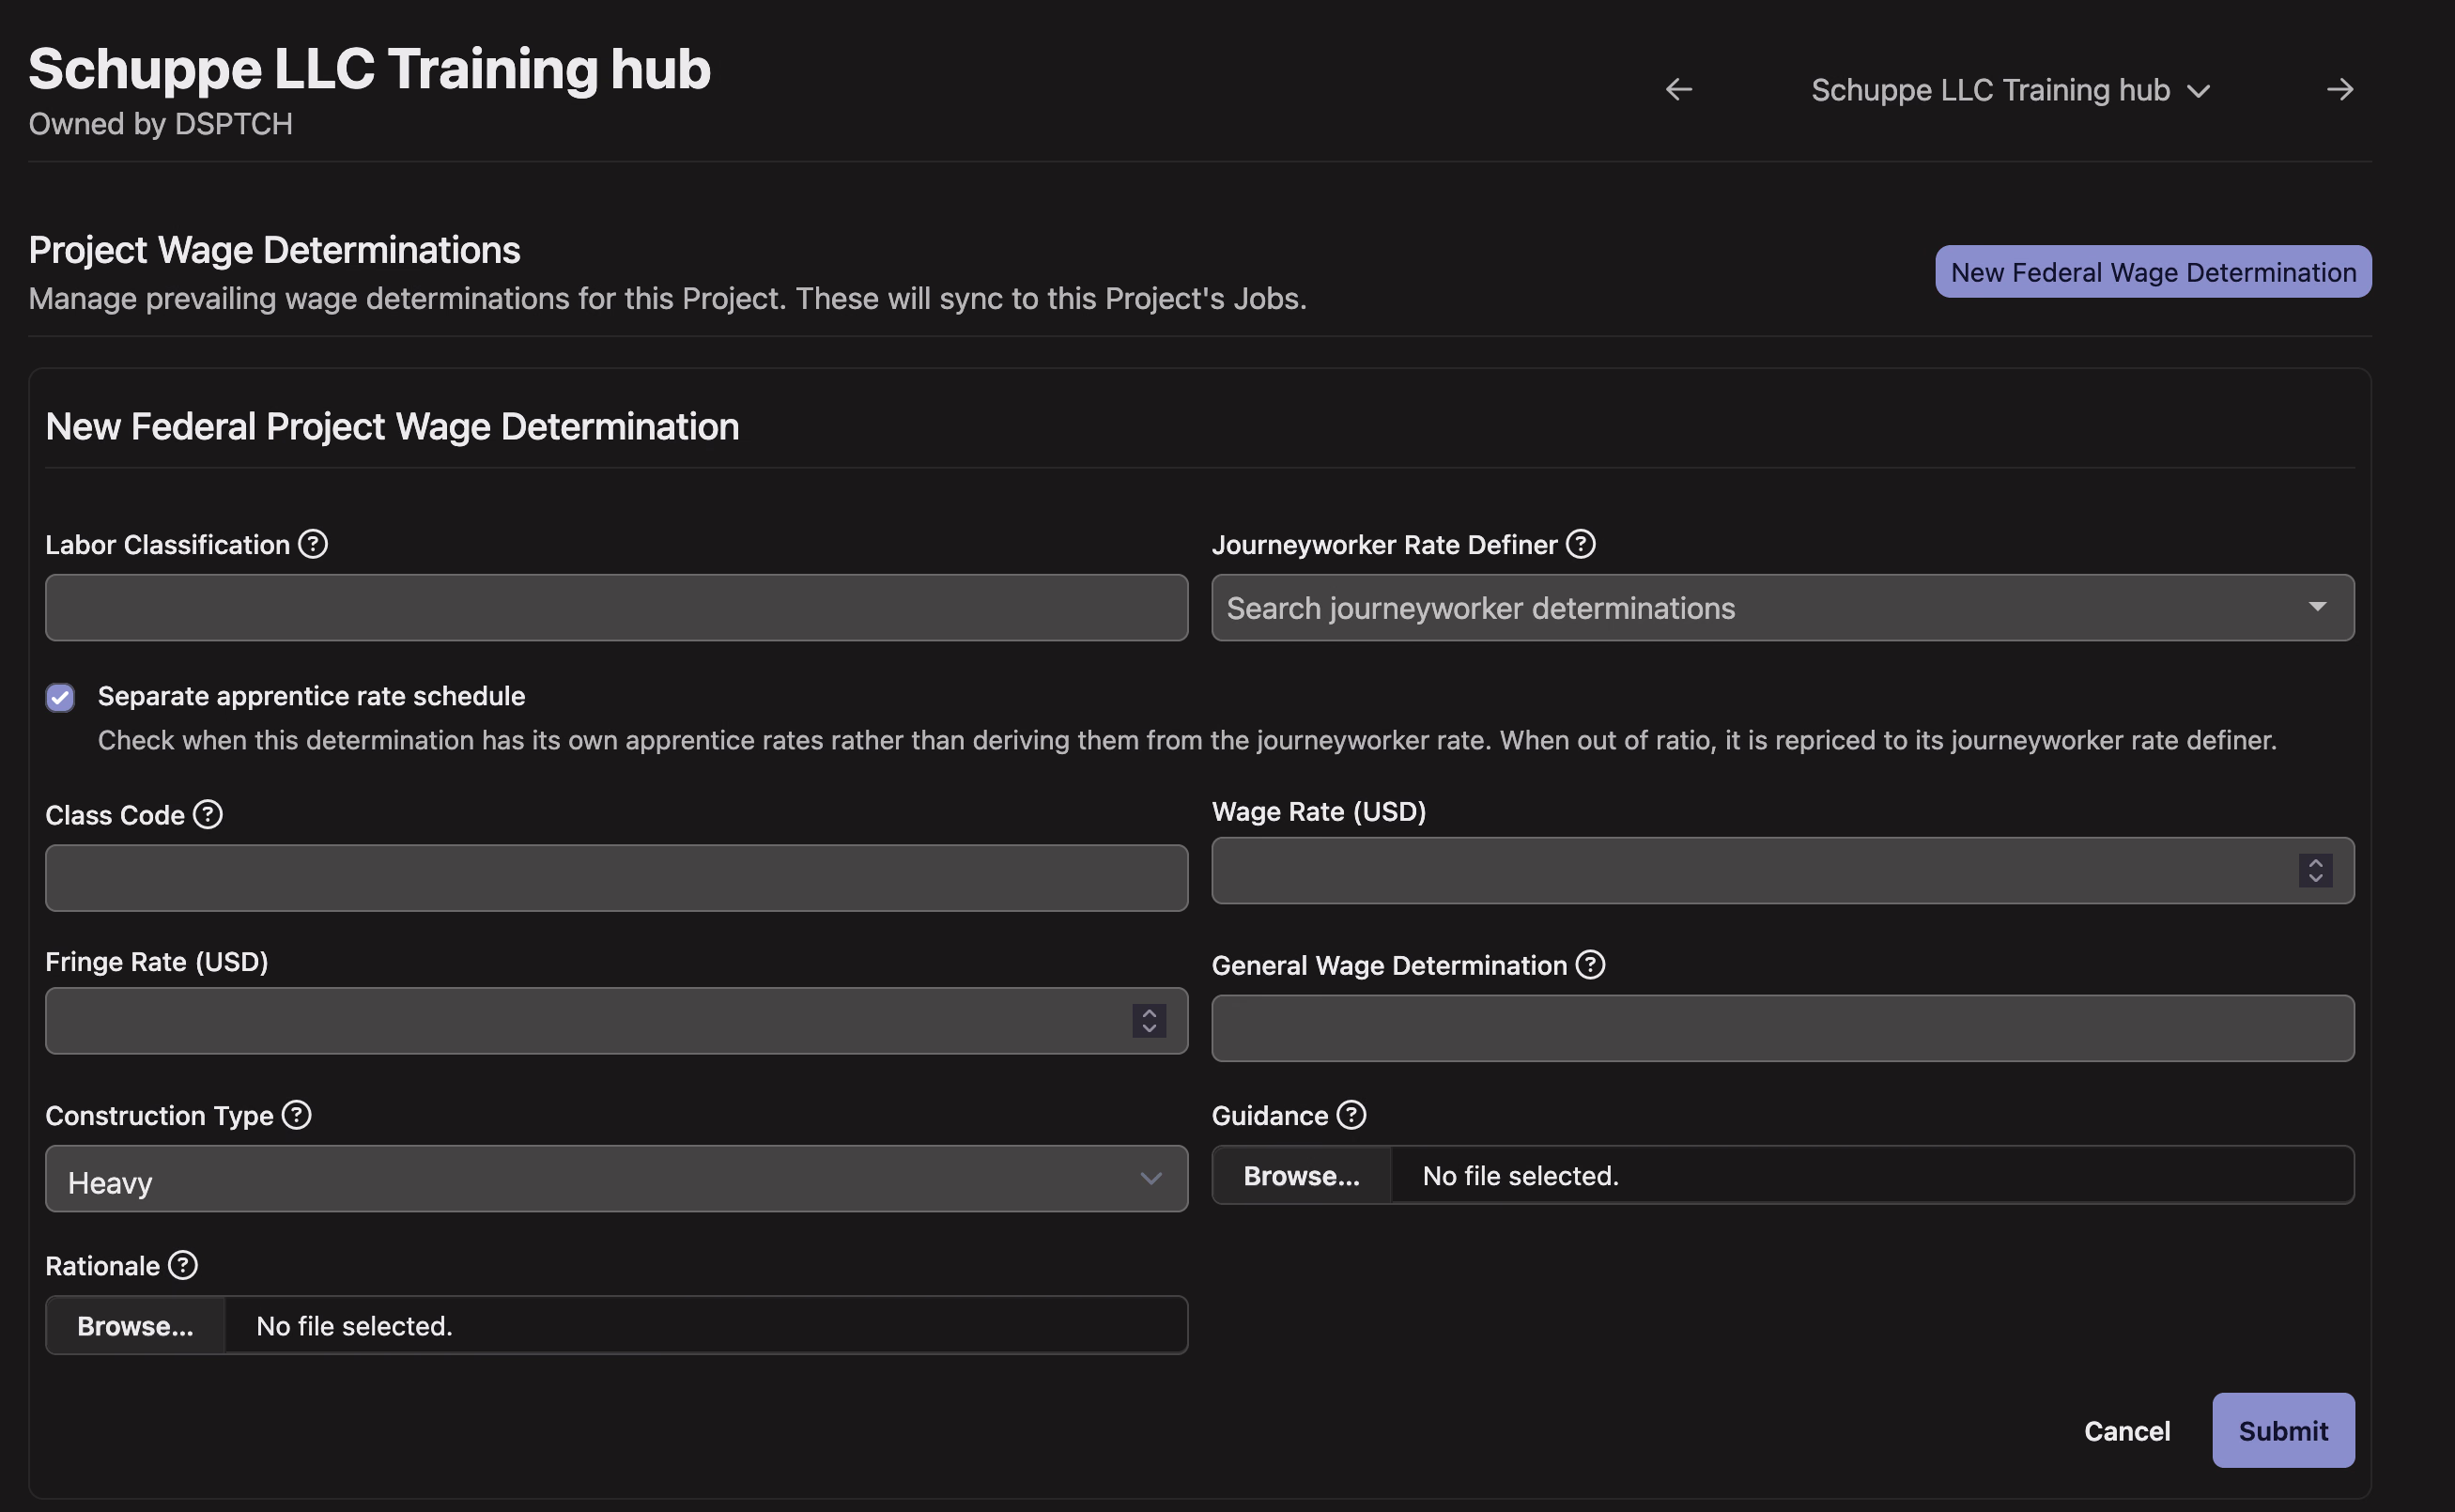Image resolution: width=2455 pixels, height=1512 pixels.
Task: Click the back arrow next to project selector
Action: click(x=1678, y=90)
